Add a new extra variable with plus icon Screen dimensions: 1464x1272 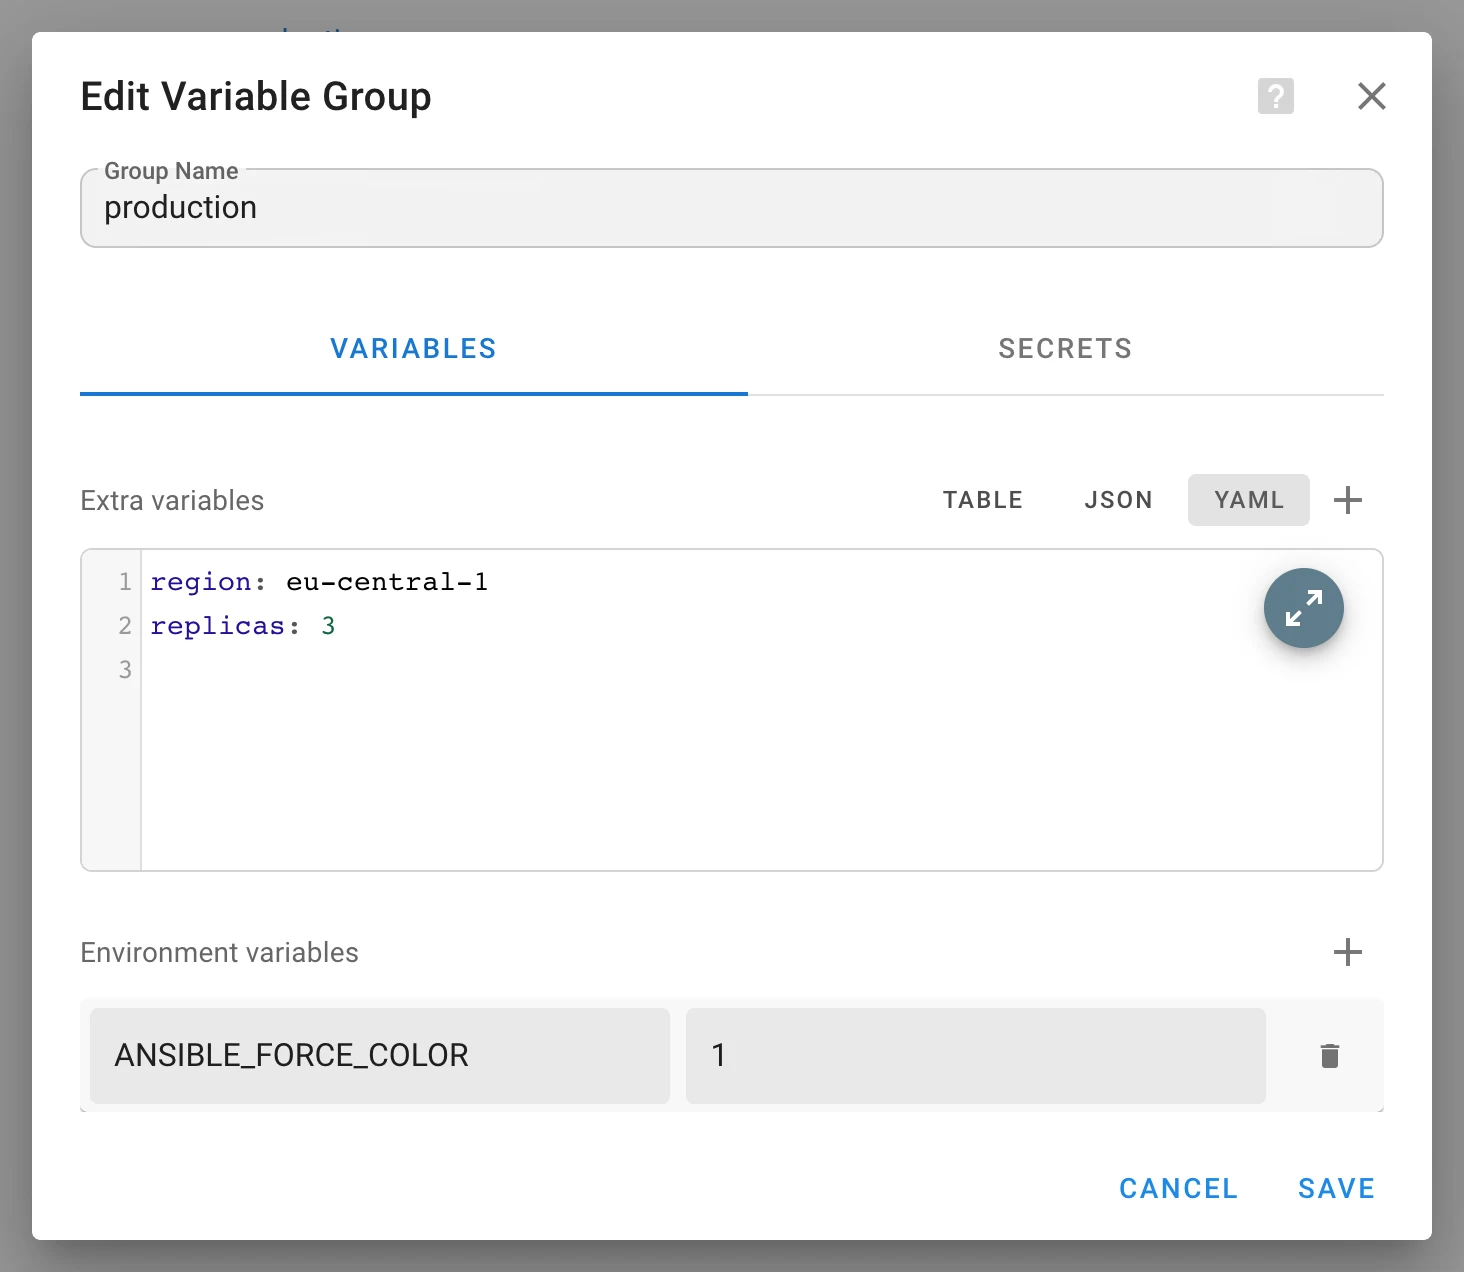click(x=1347, y=500)
